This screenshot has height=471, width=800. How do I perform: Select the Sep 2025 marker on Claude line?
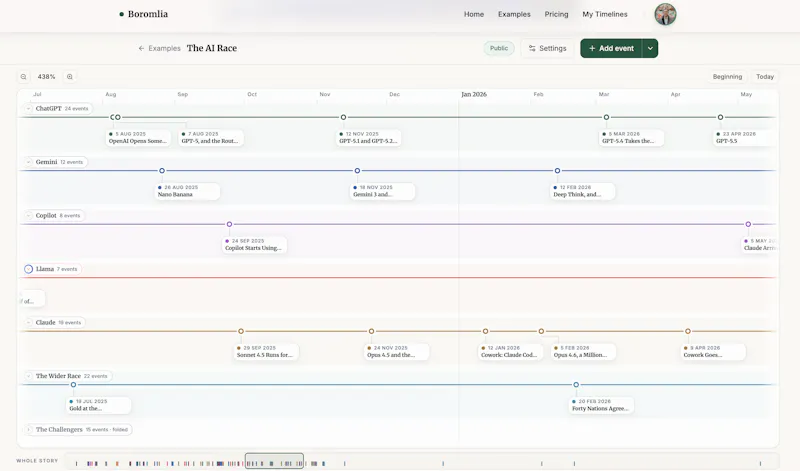[241, 331]
